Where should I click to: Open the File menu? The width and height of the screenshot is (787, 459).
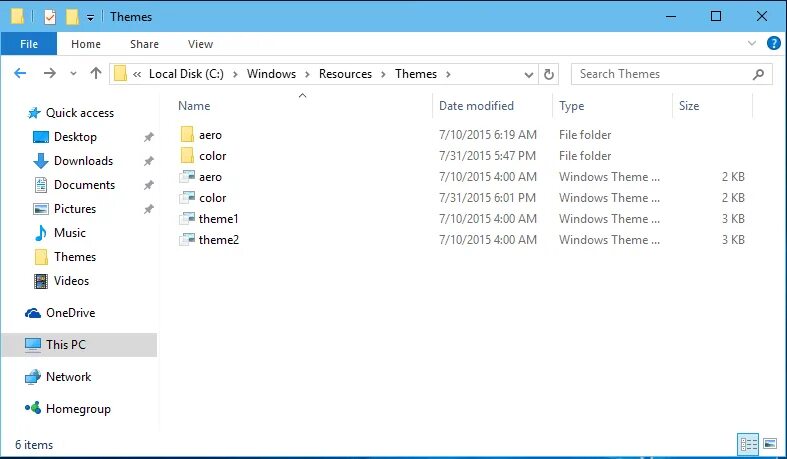[x=29, y=44]
